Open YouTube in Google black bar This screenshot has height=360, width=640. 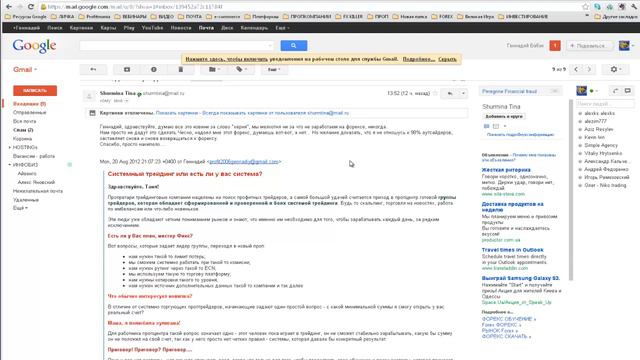coord(152,28)
